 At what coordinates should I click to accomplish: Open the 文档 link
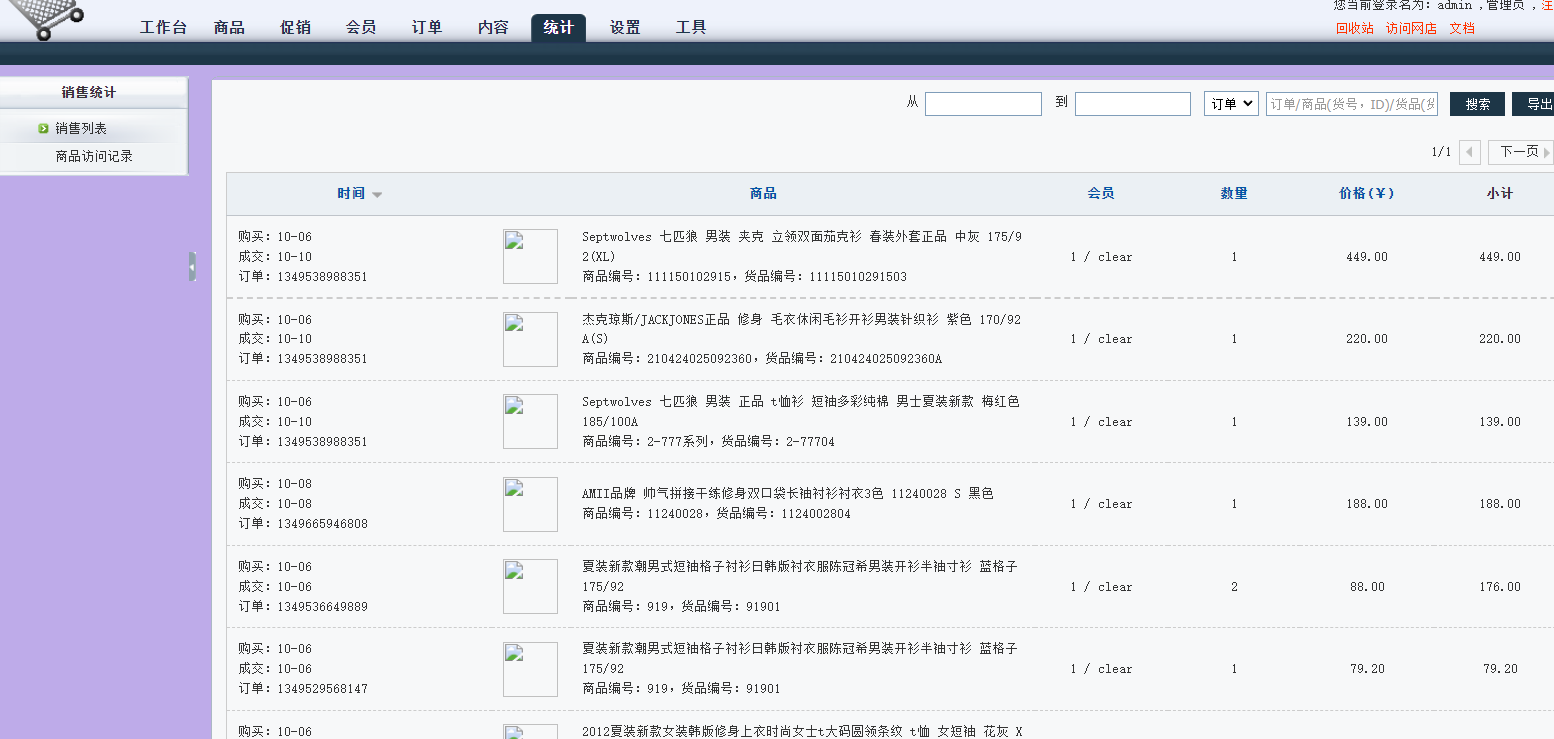(1462, 28)
